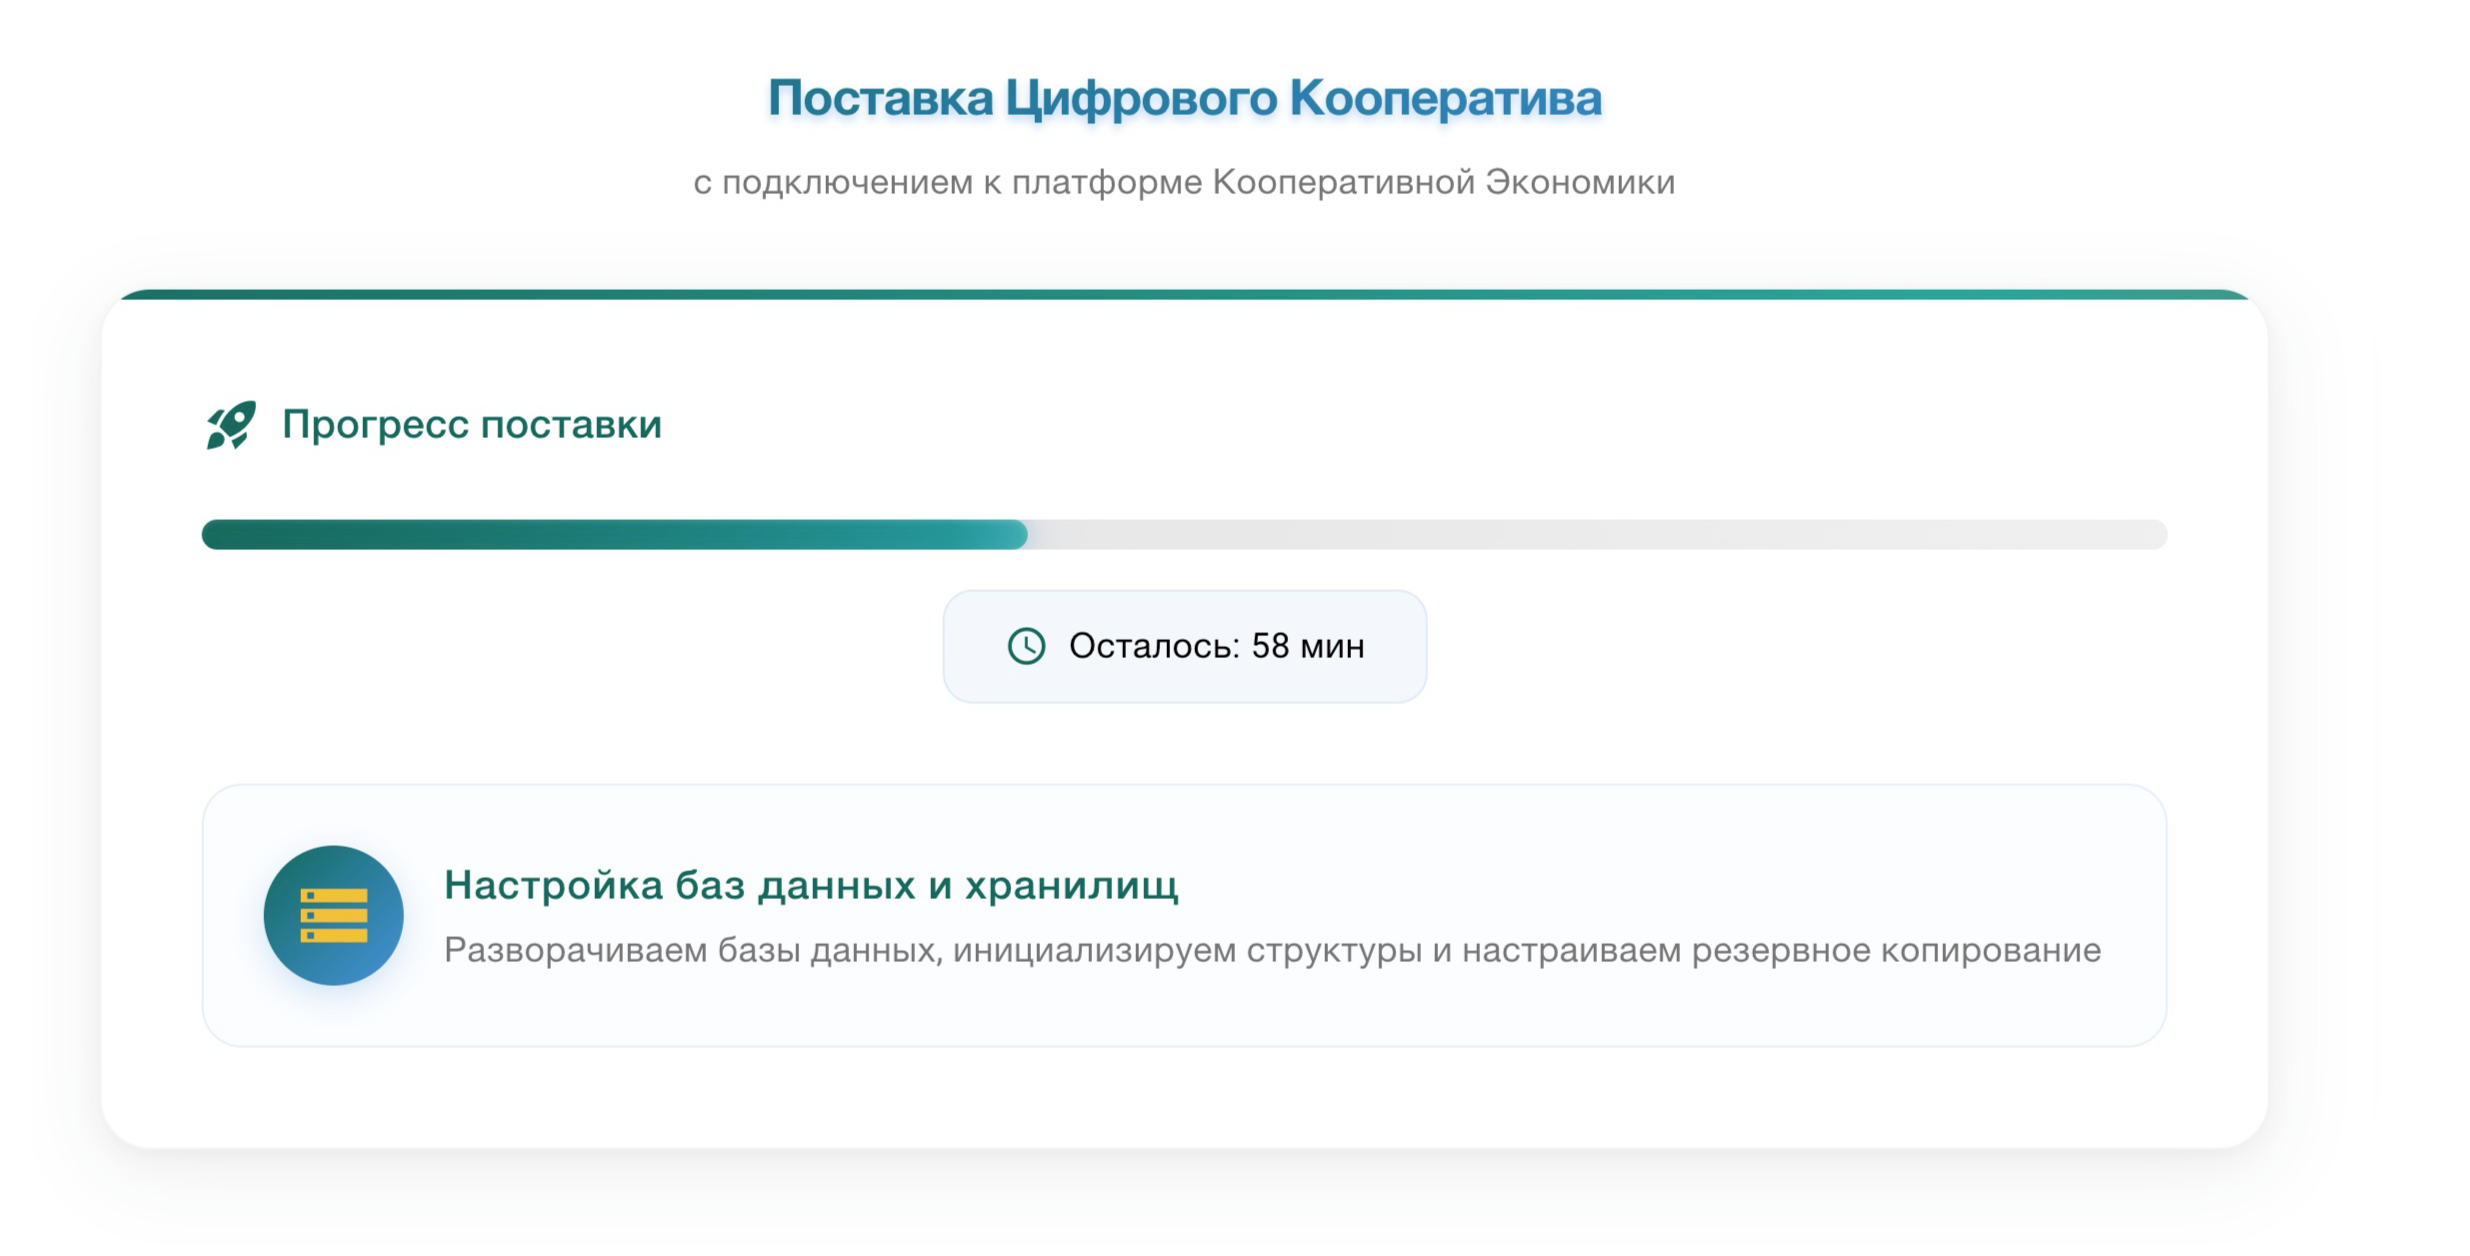This screenshot has height=1256, width=2470.
Task: Open Поставка Цифрового Кооператива title link
Action: coord(1185,97)
